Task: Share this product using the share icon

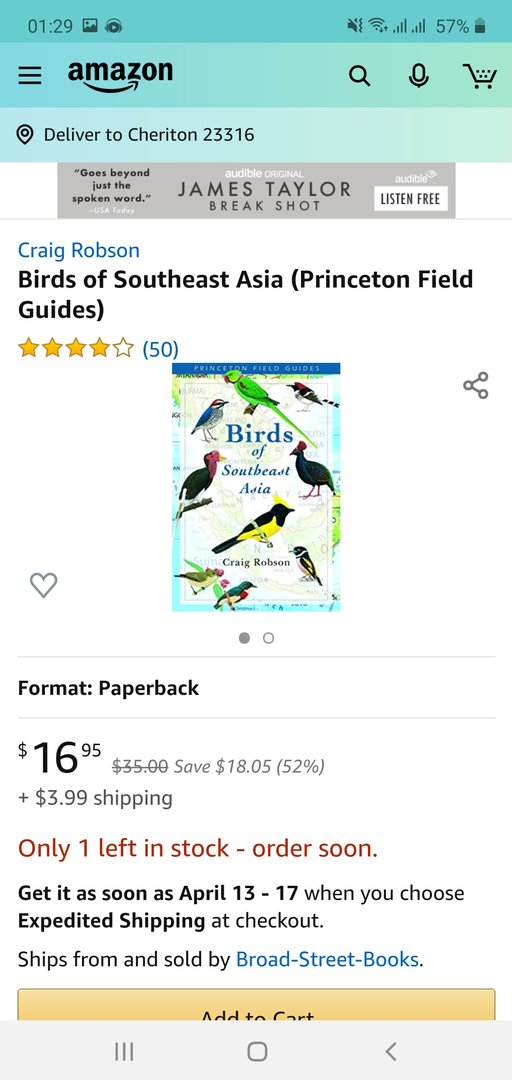Action: (x=475, y=386)
